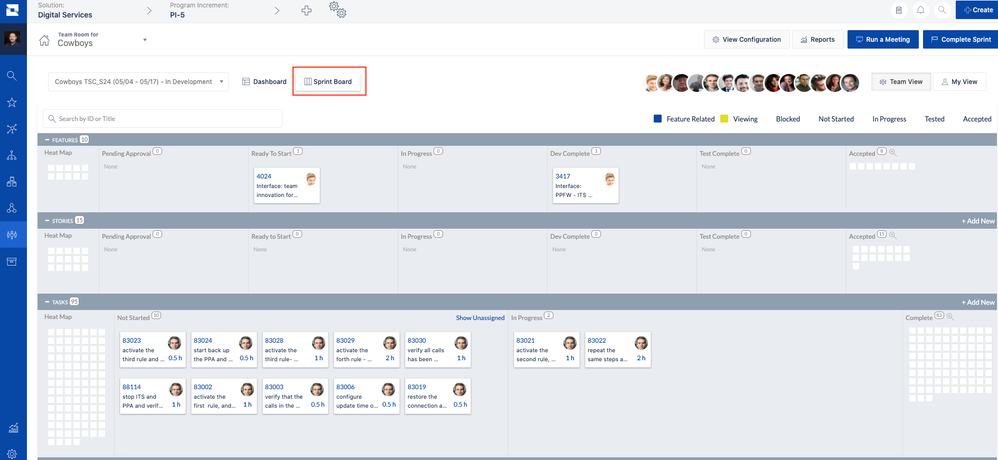
Task: Open the gears configuration icon in top bar
Action: (337, 10)
